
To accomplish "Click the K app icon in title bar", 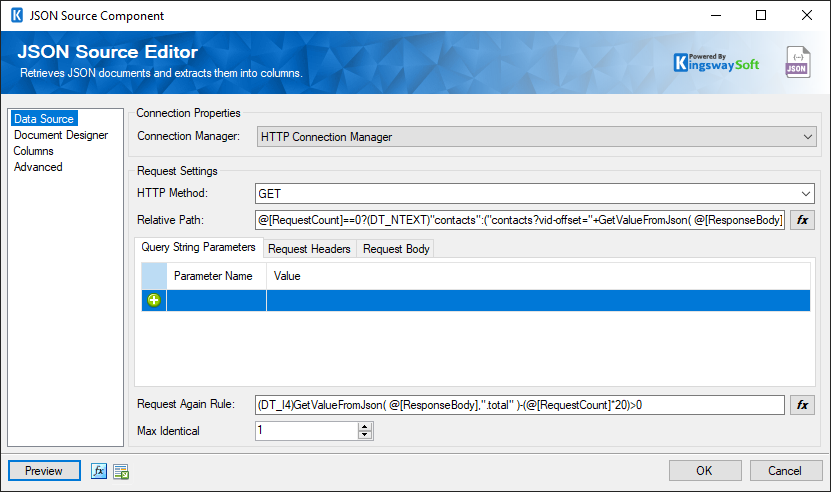I will point(16,16).
